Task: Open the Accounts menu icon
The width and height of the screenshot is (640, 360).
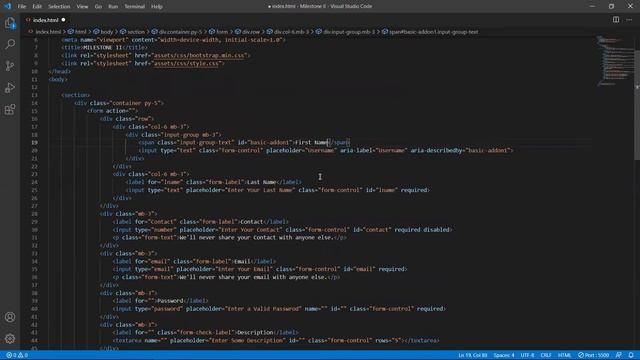Action: point(10,317)
